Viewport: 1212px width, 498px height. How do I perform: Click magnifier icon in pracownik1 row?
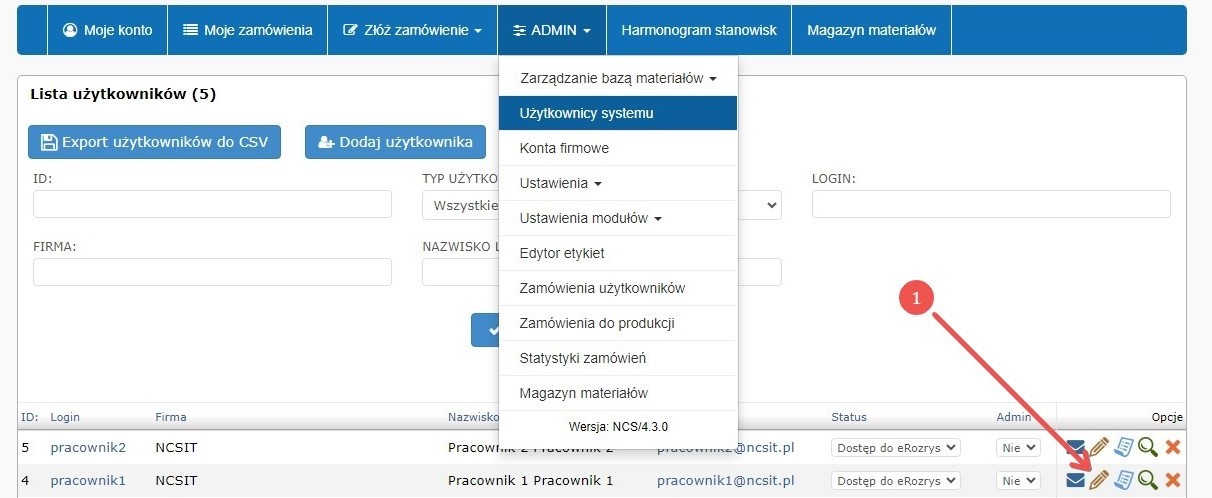1148,480
